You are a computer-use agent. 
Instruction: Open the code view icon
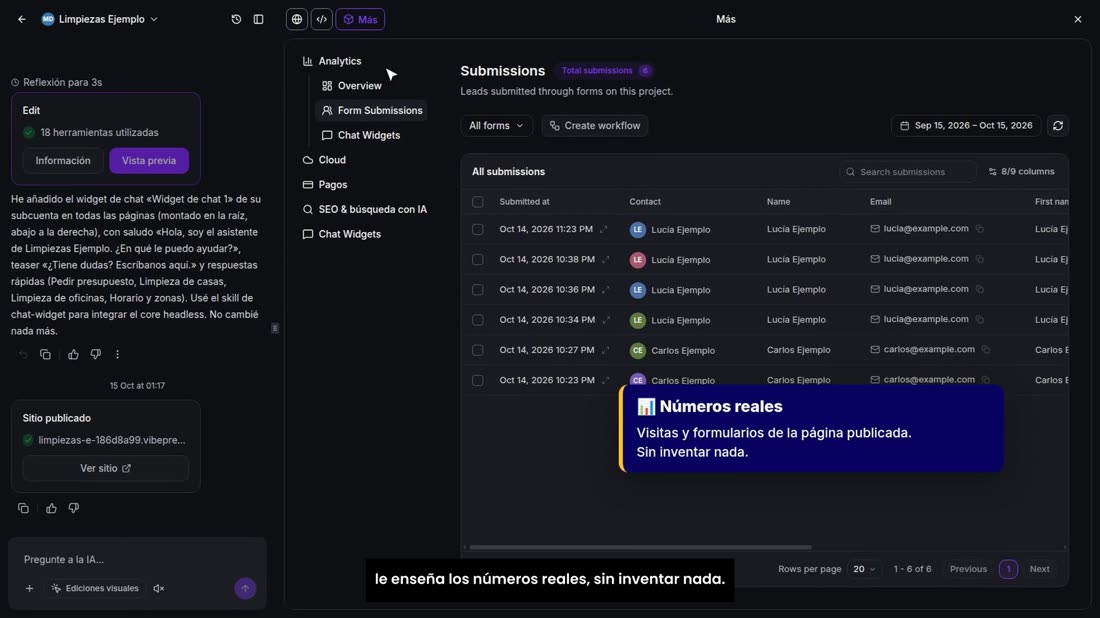pos(321,20)
